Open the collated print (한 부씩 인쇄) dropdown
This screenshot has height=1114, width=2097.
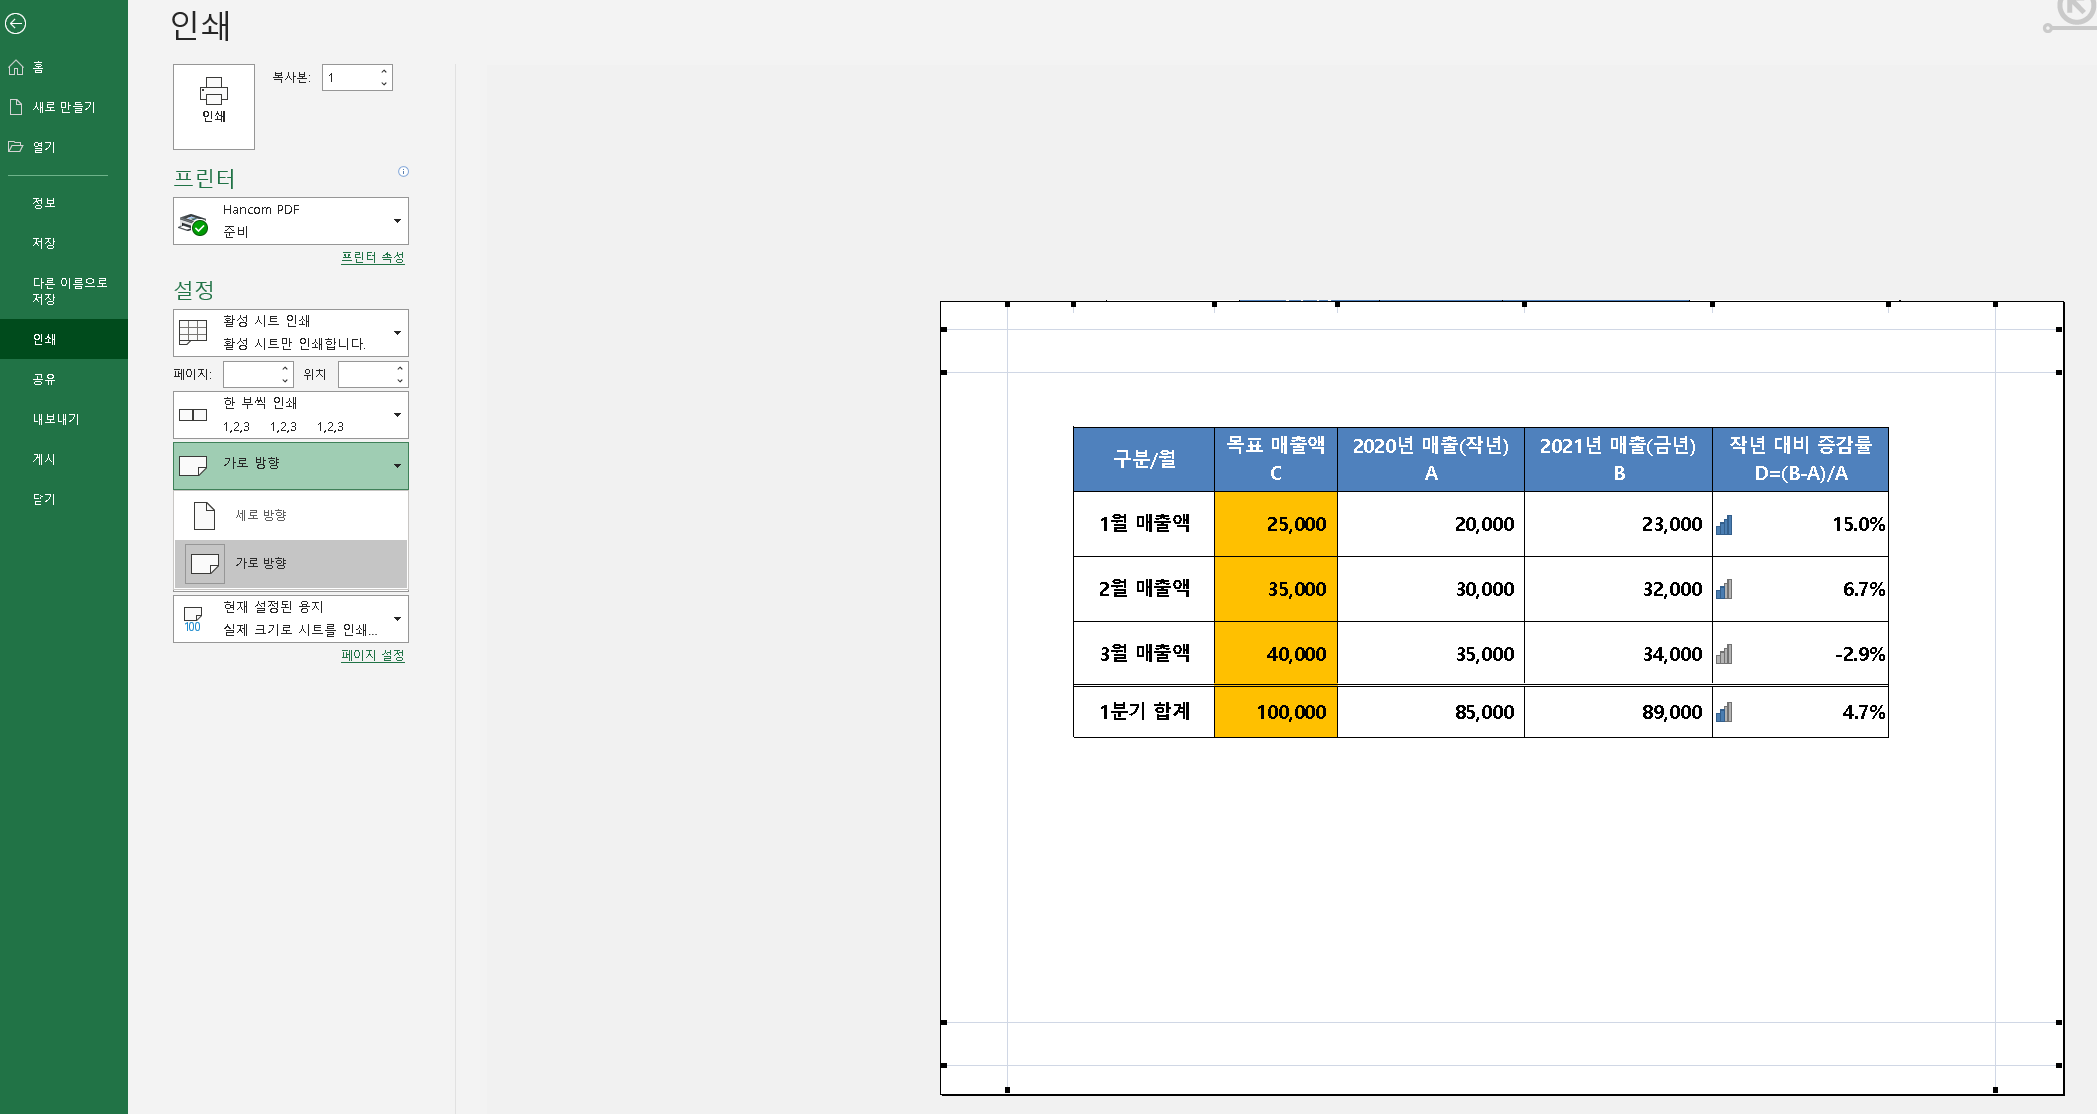397,415
